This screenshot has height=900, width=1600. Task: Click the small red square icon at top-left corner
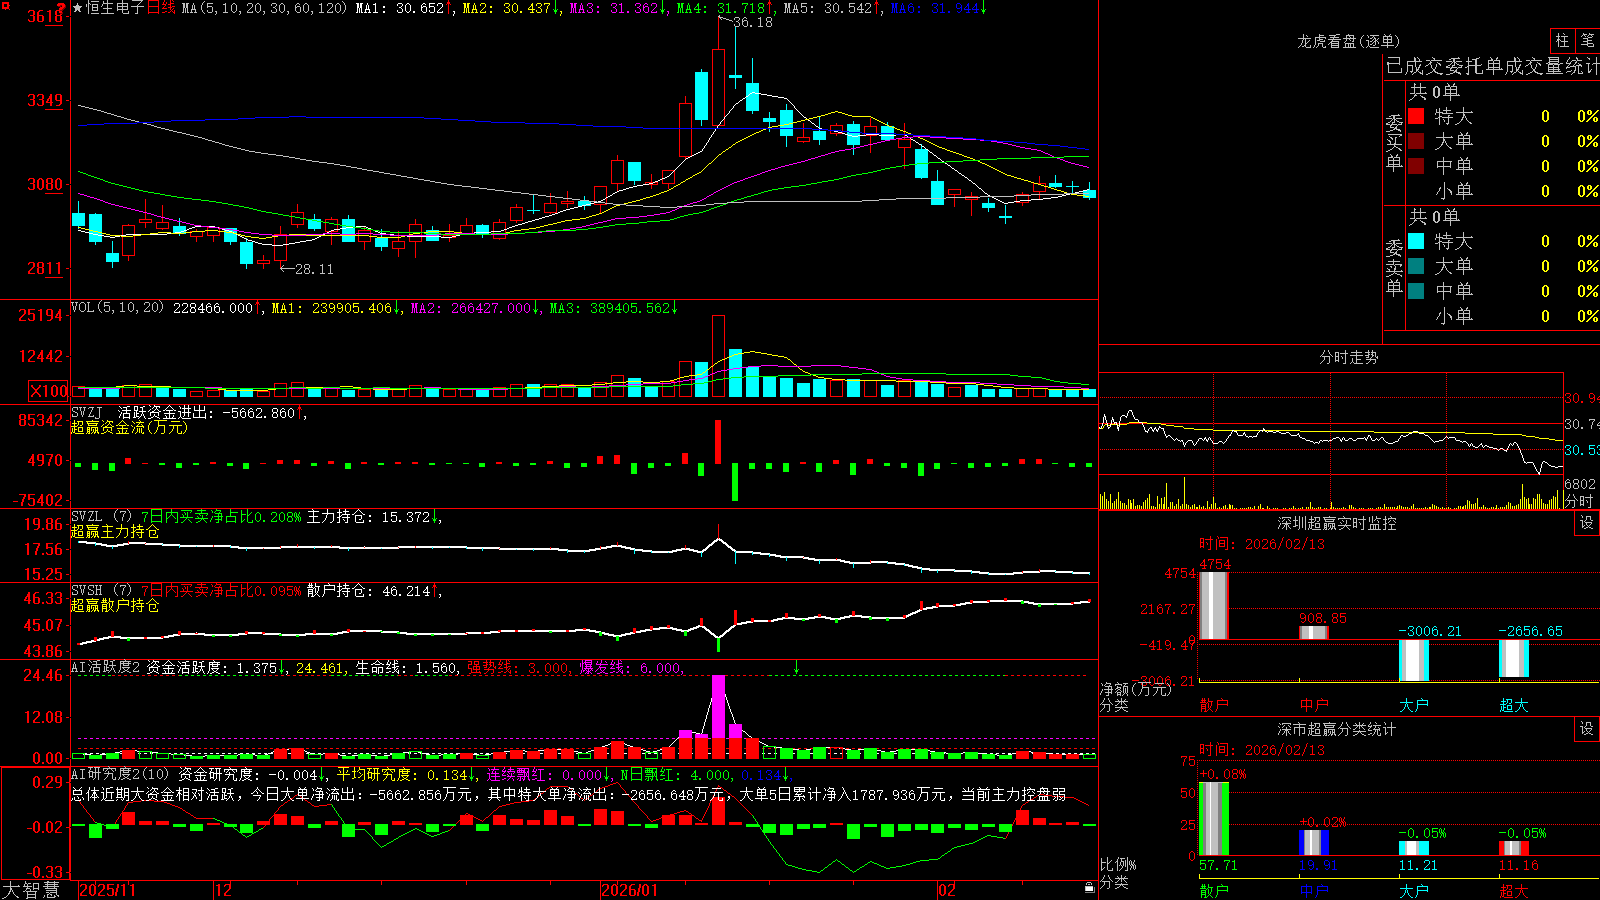point(4,4)
